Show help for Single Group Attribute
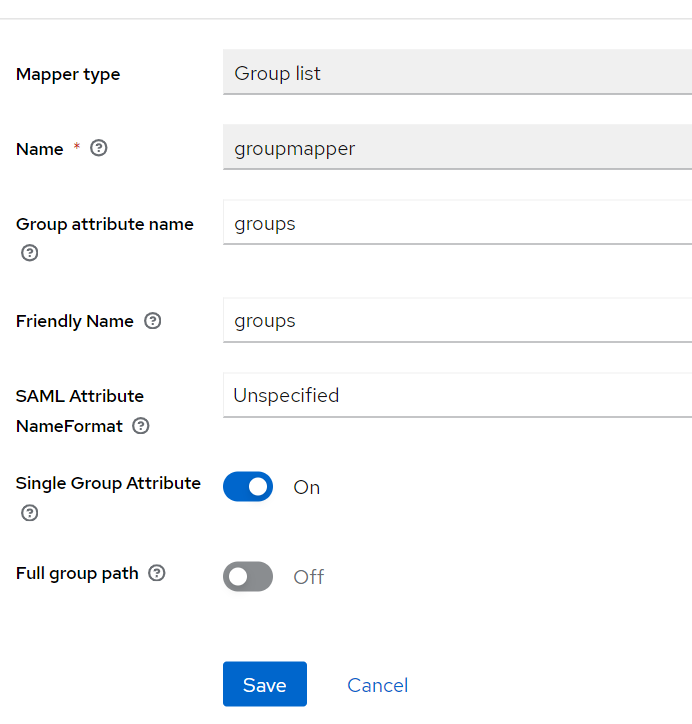Viewport: 692px width, 724px height. [30, 513]
